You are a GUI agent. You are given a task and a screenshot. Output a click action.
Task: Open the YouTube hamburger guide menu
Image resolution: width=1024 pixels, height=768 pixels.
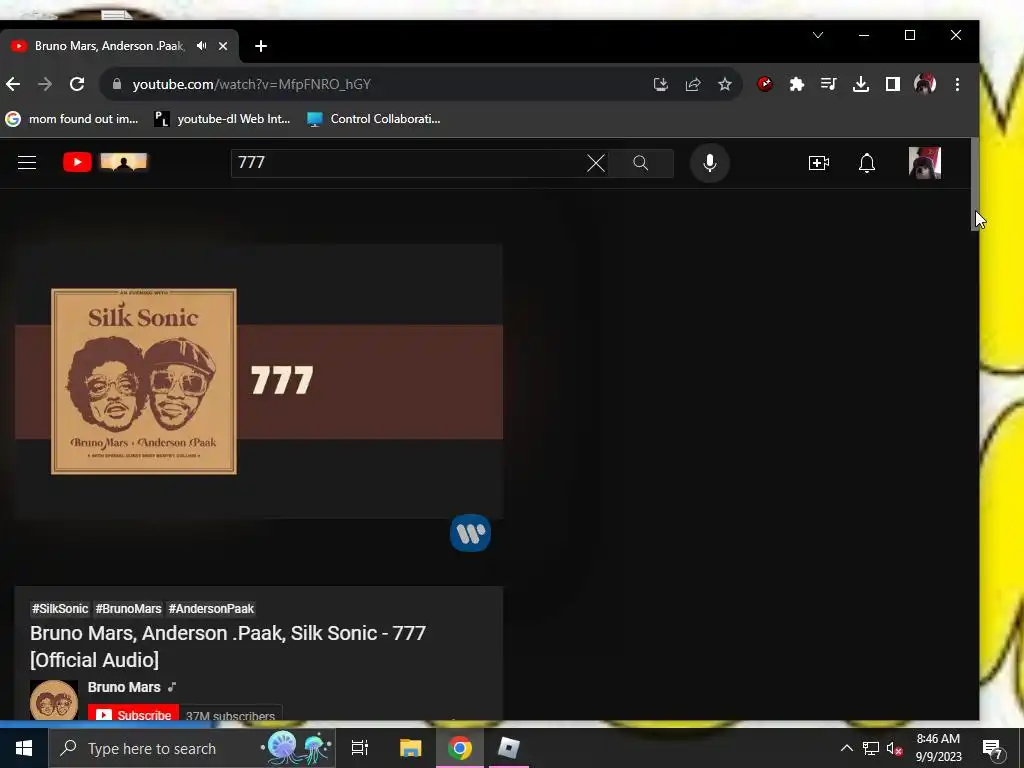point(27,163)
